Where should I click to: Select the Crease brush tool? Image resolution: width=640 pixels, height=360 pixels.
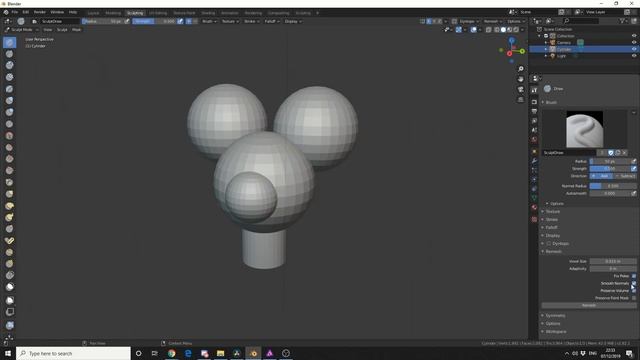[9, 124]
